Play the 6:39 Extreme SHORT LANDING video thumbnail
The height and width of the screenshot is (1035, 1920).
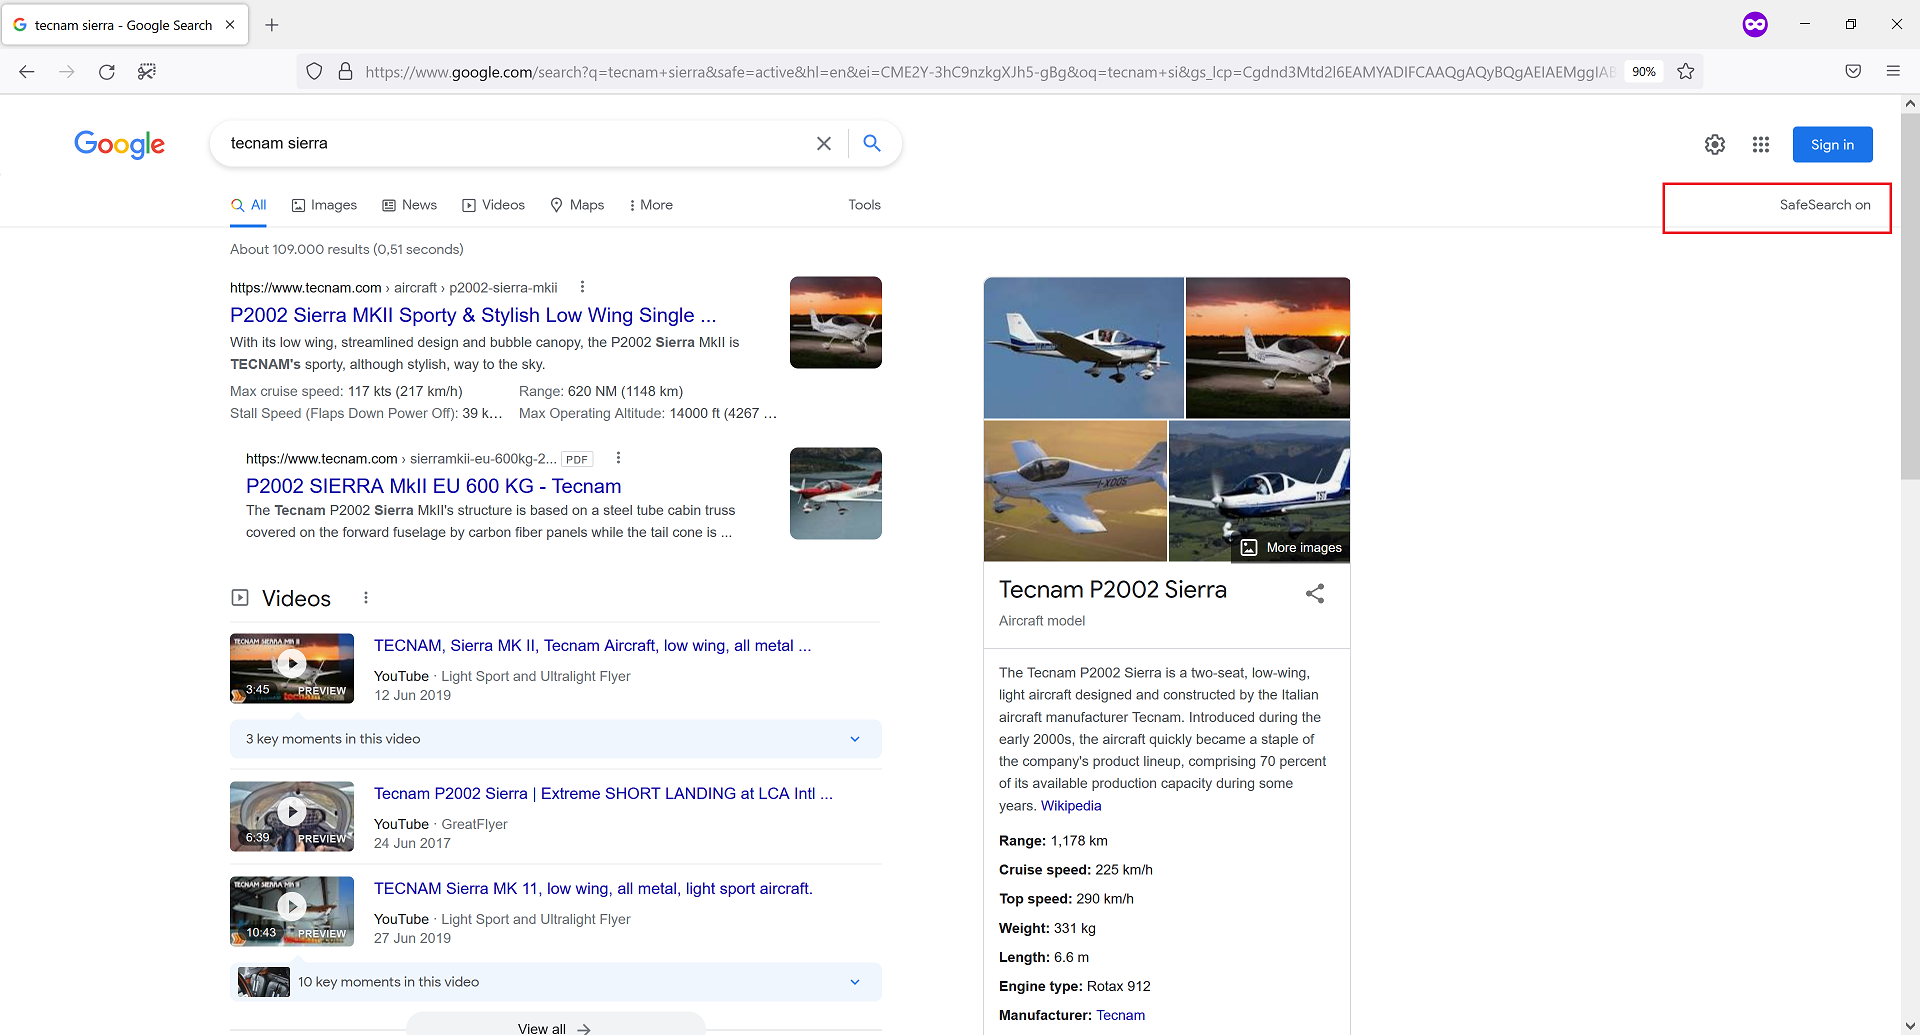point(292,816)
